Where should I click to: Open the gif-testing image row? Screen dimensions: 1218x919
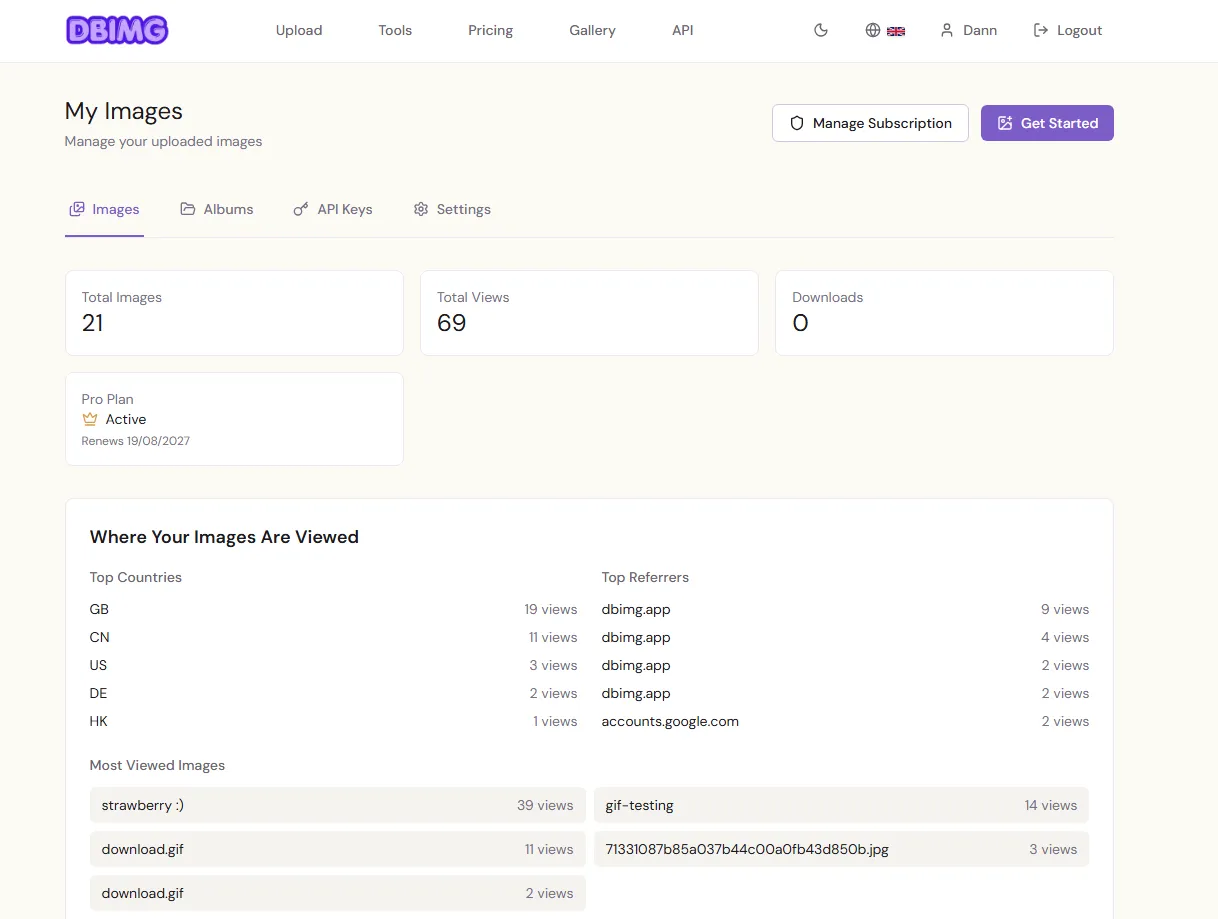pyautogui.click(x=841, y=805)
